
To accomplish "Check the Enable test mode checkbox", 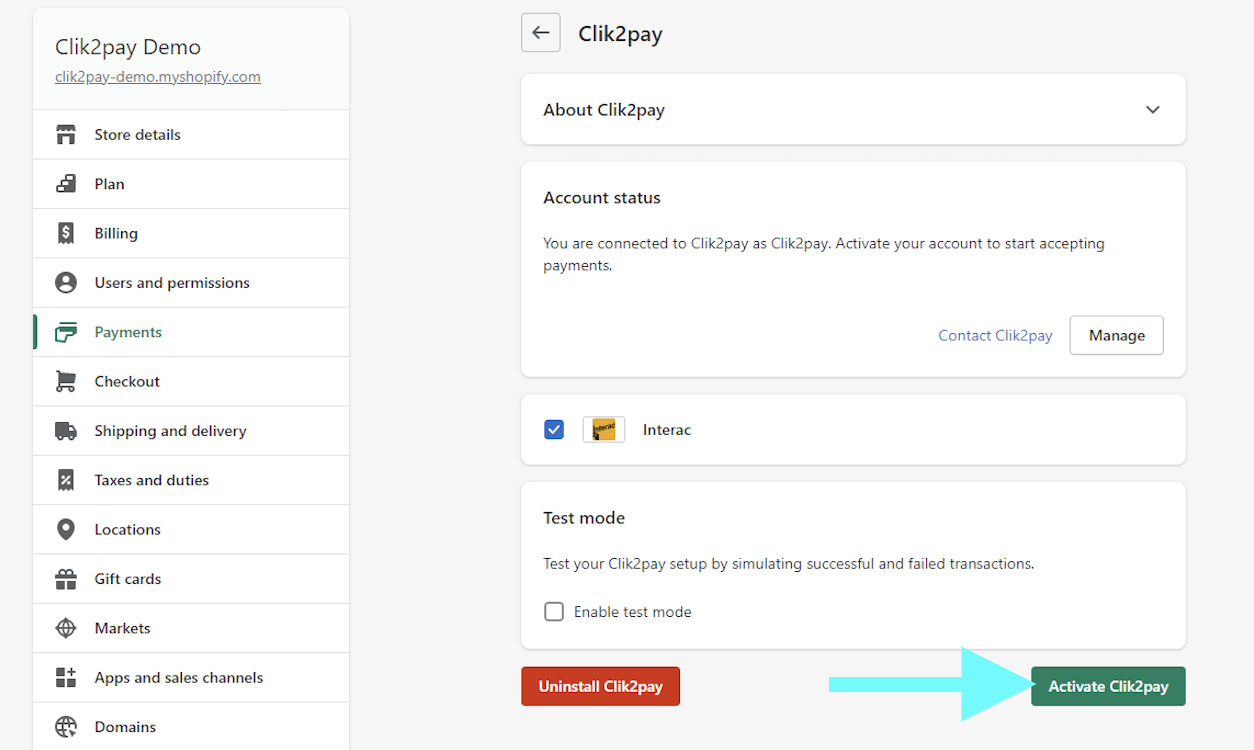I will click(x=554, y=612).
